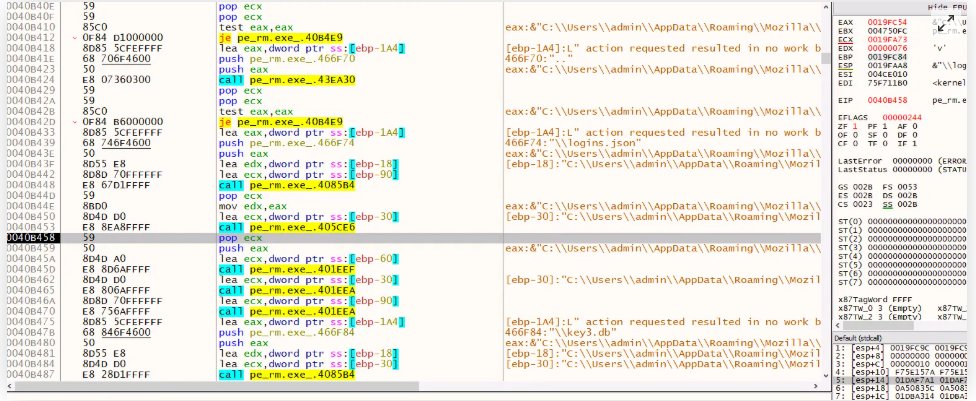Click the disassembly vertical scrollbar thumb
This screenshot has height=401, width=976.
click(x=825, y=59)
